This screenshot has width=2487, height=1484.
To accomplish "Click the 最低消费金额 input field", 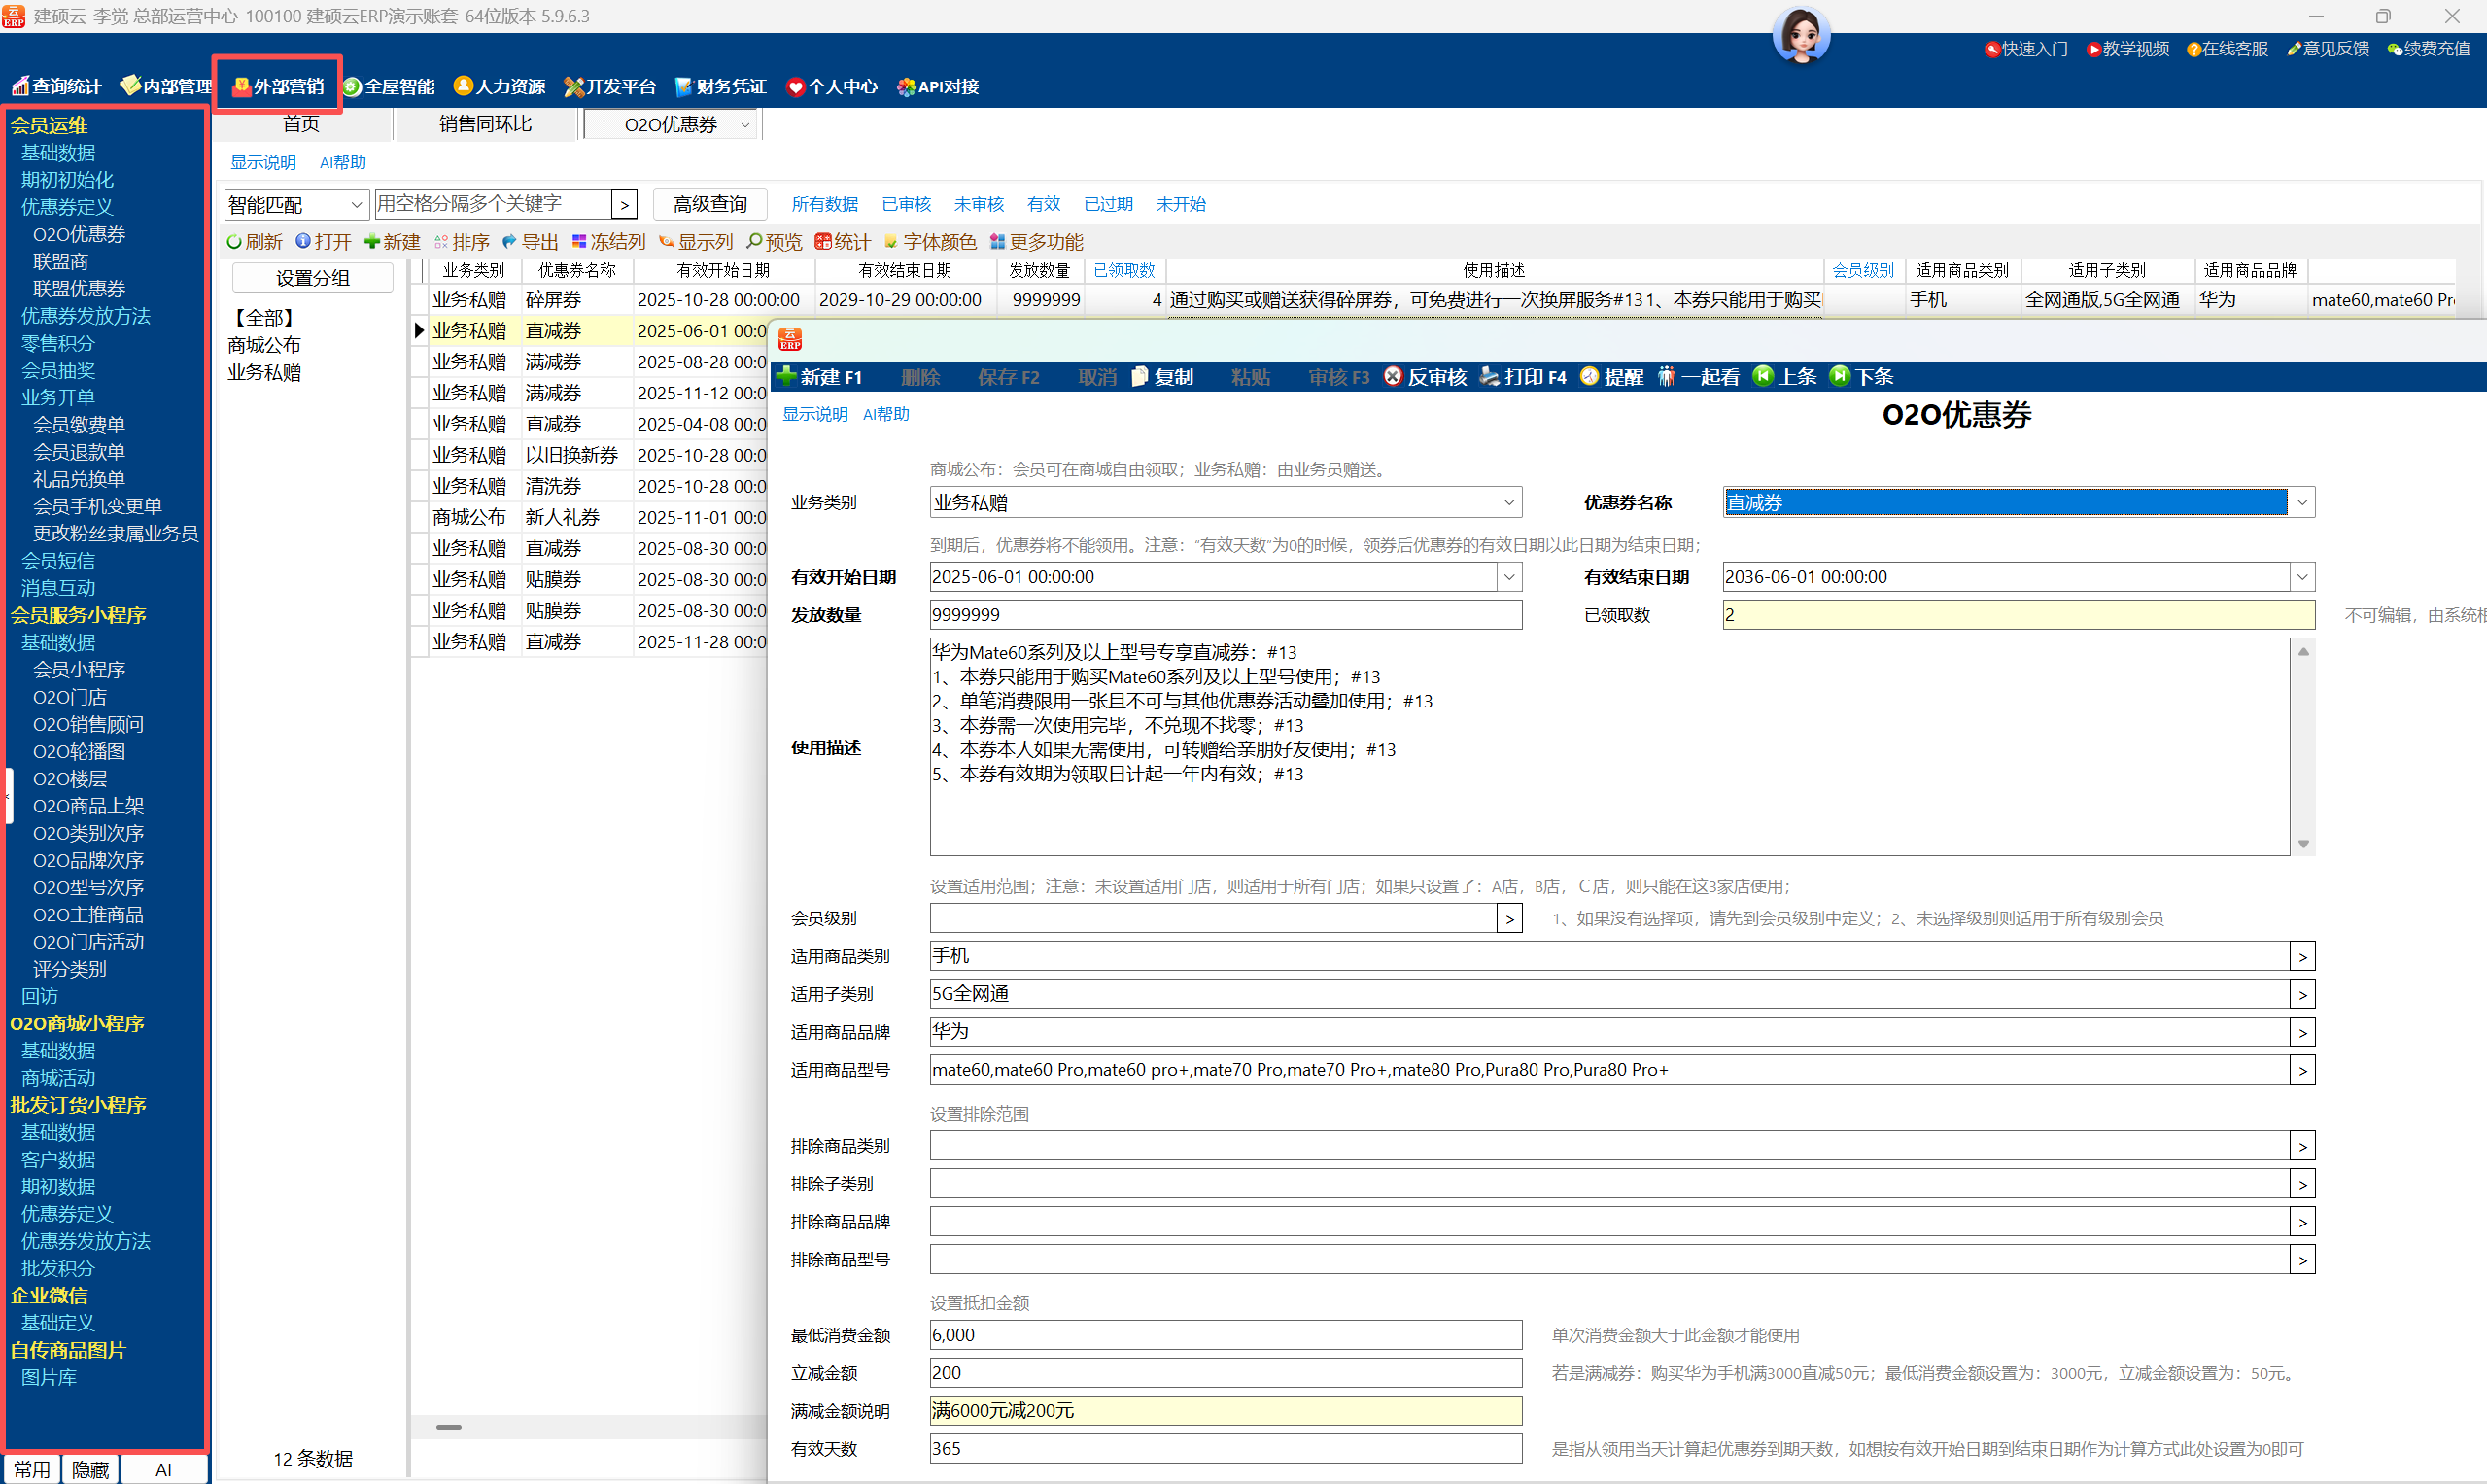I will pyautogui.click(x=1225, y=1335).
